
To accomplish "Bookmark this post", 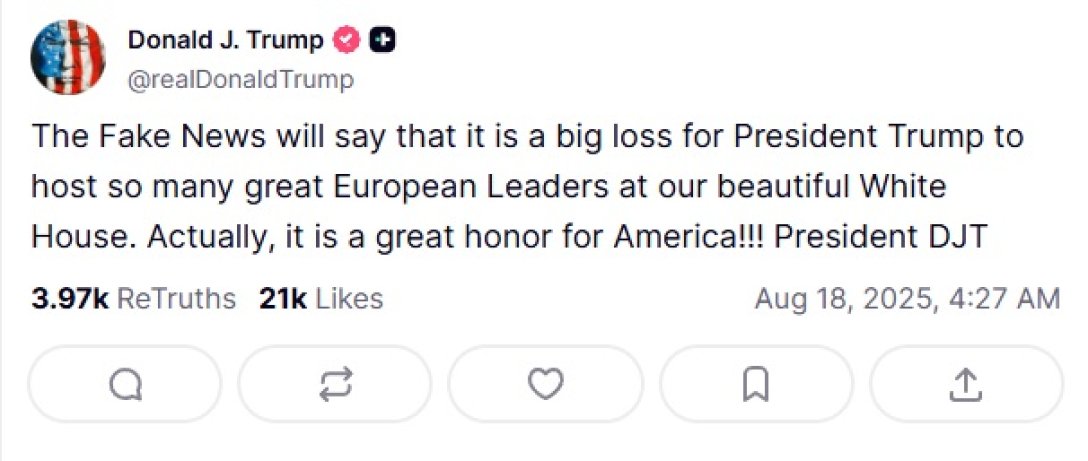I will 756,383.
